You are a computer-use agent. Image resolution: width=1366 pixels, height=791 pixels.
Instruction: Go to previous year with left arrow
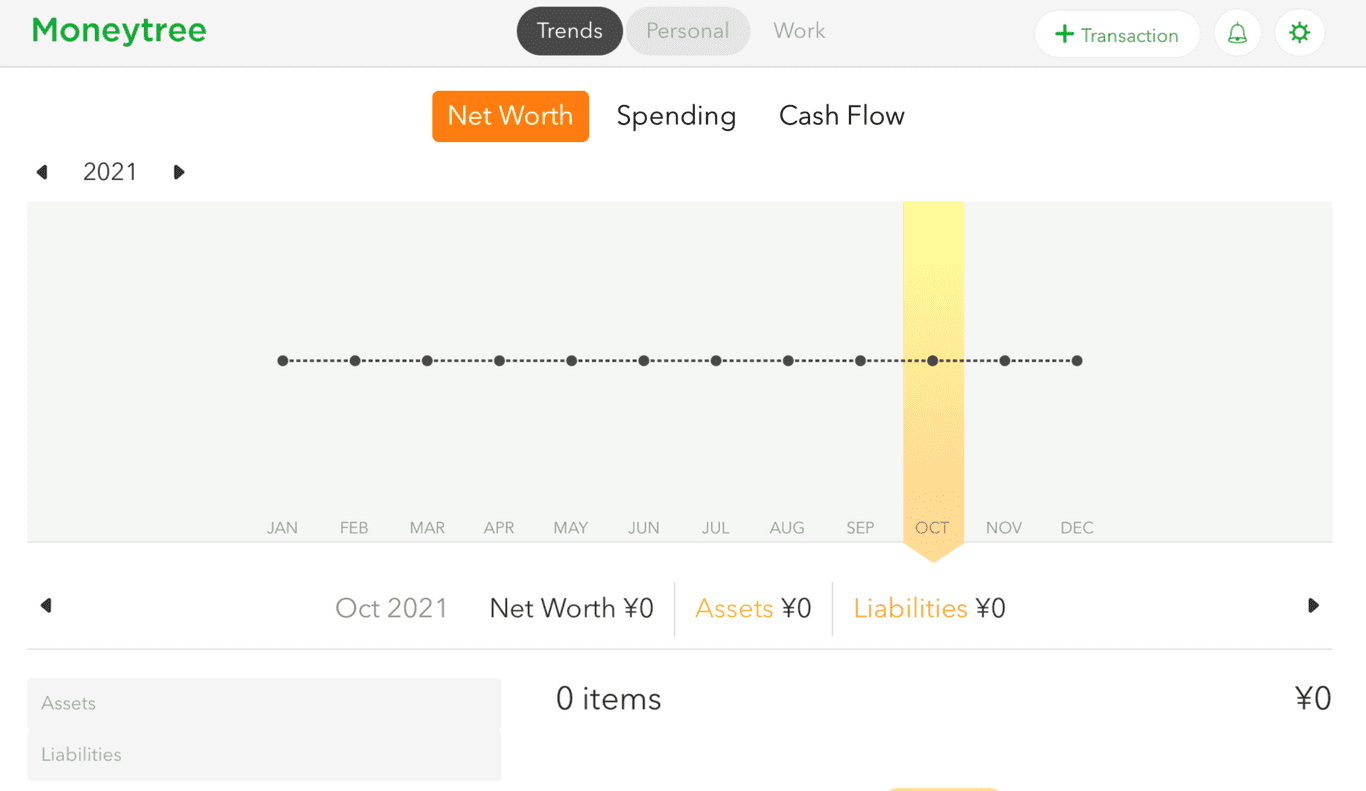point(42,171)
